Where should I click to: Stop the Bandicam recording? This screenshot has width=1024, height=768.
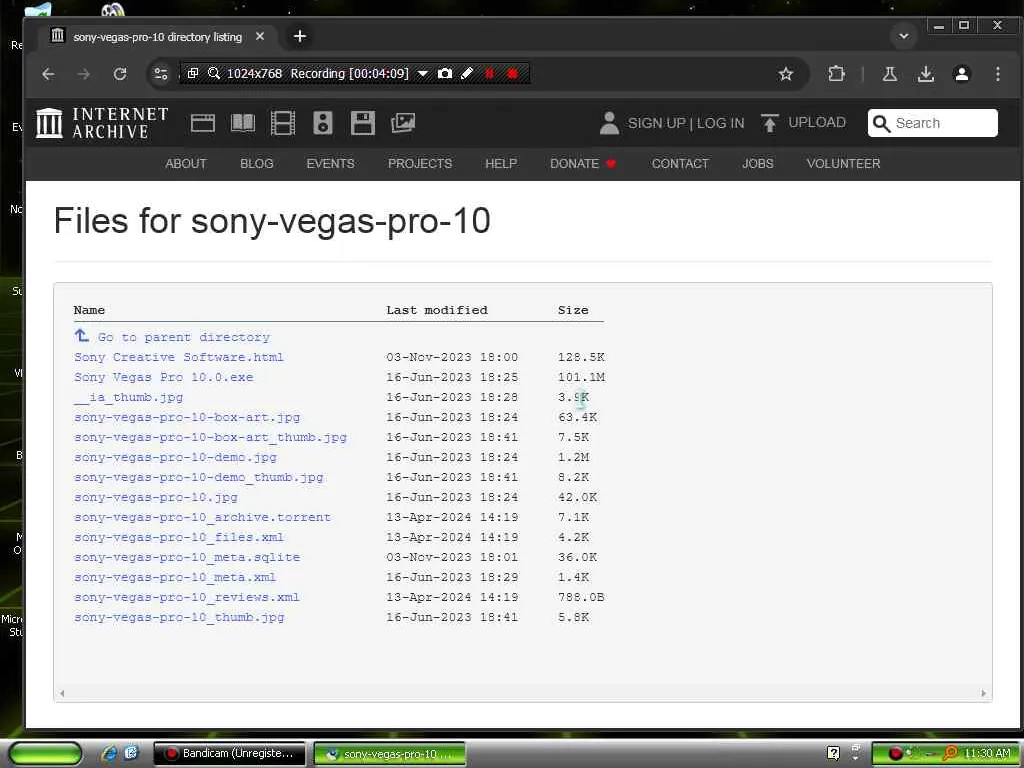[512, 73]
